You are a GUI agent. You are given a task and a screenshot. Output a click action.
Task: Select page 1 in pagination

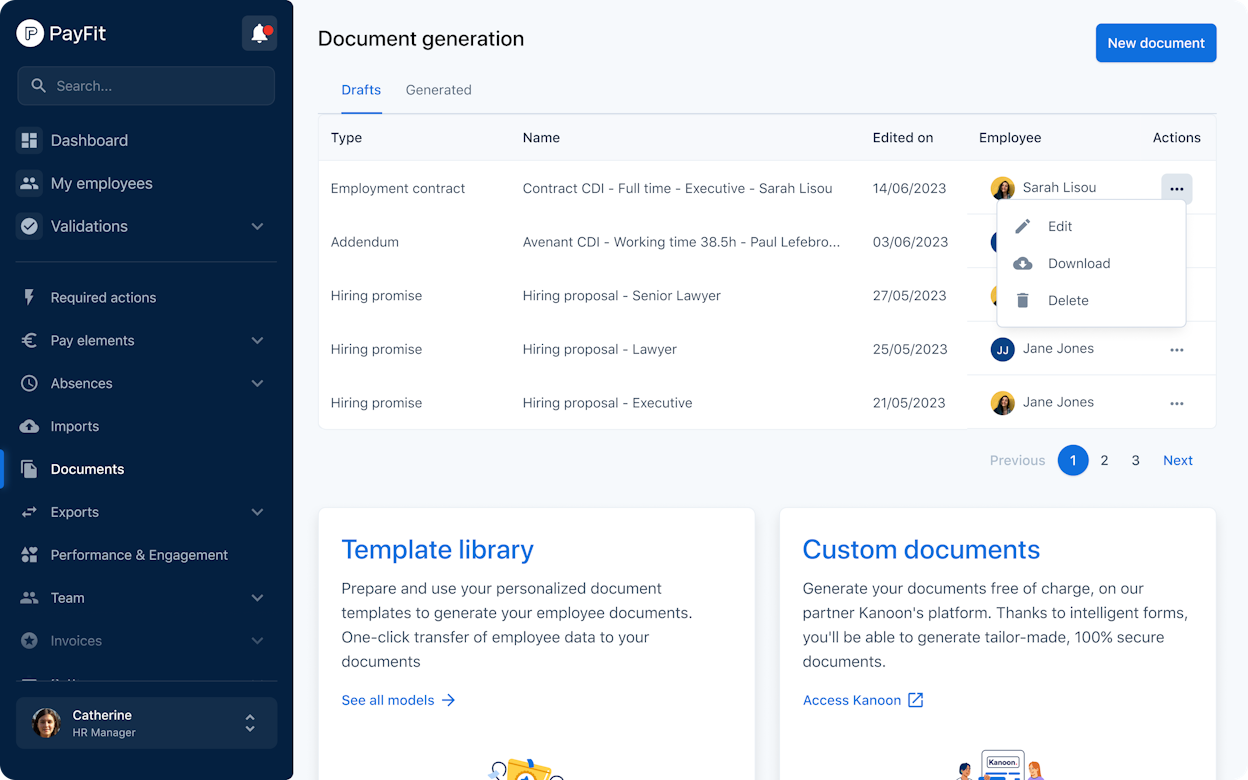[x=1073, y=460]
